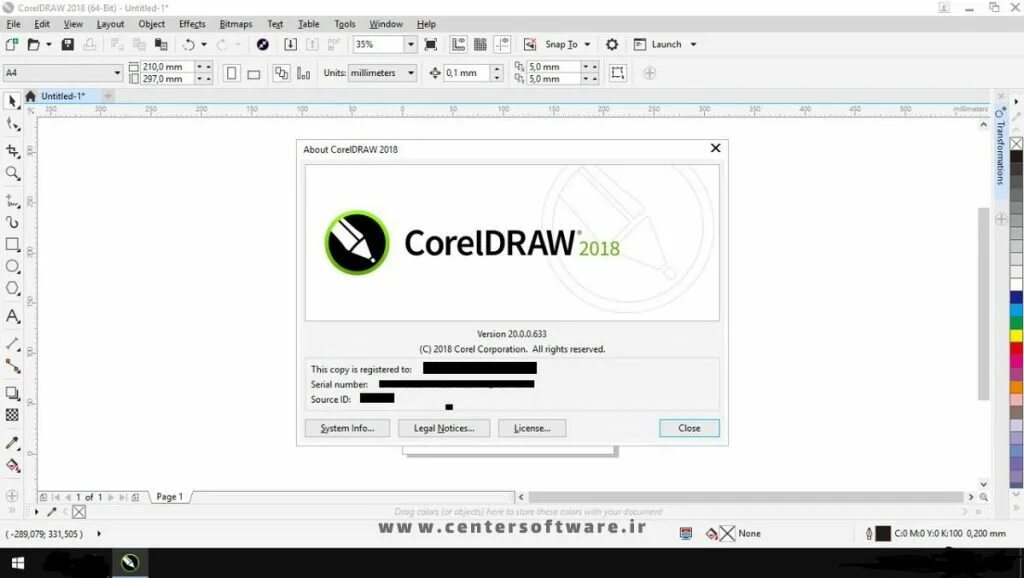The image size is (1024, 578).
Task: Expand the Snap To dropdown
Action: (587, 44)
